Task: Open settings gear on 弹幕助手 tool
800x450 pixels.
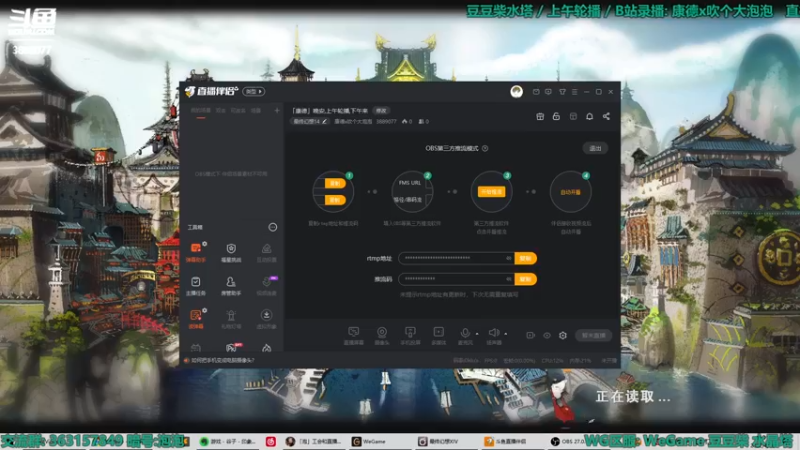Action: [205, 244]
